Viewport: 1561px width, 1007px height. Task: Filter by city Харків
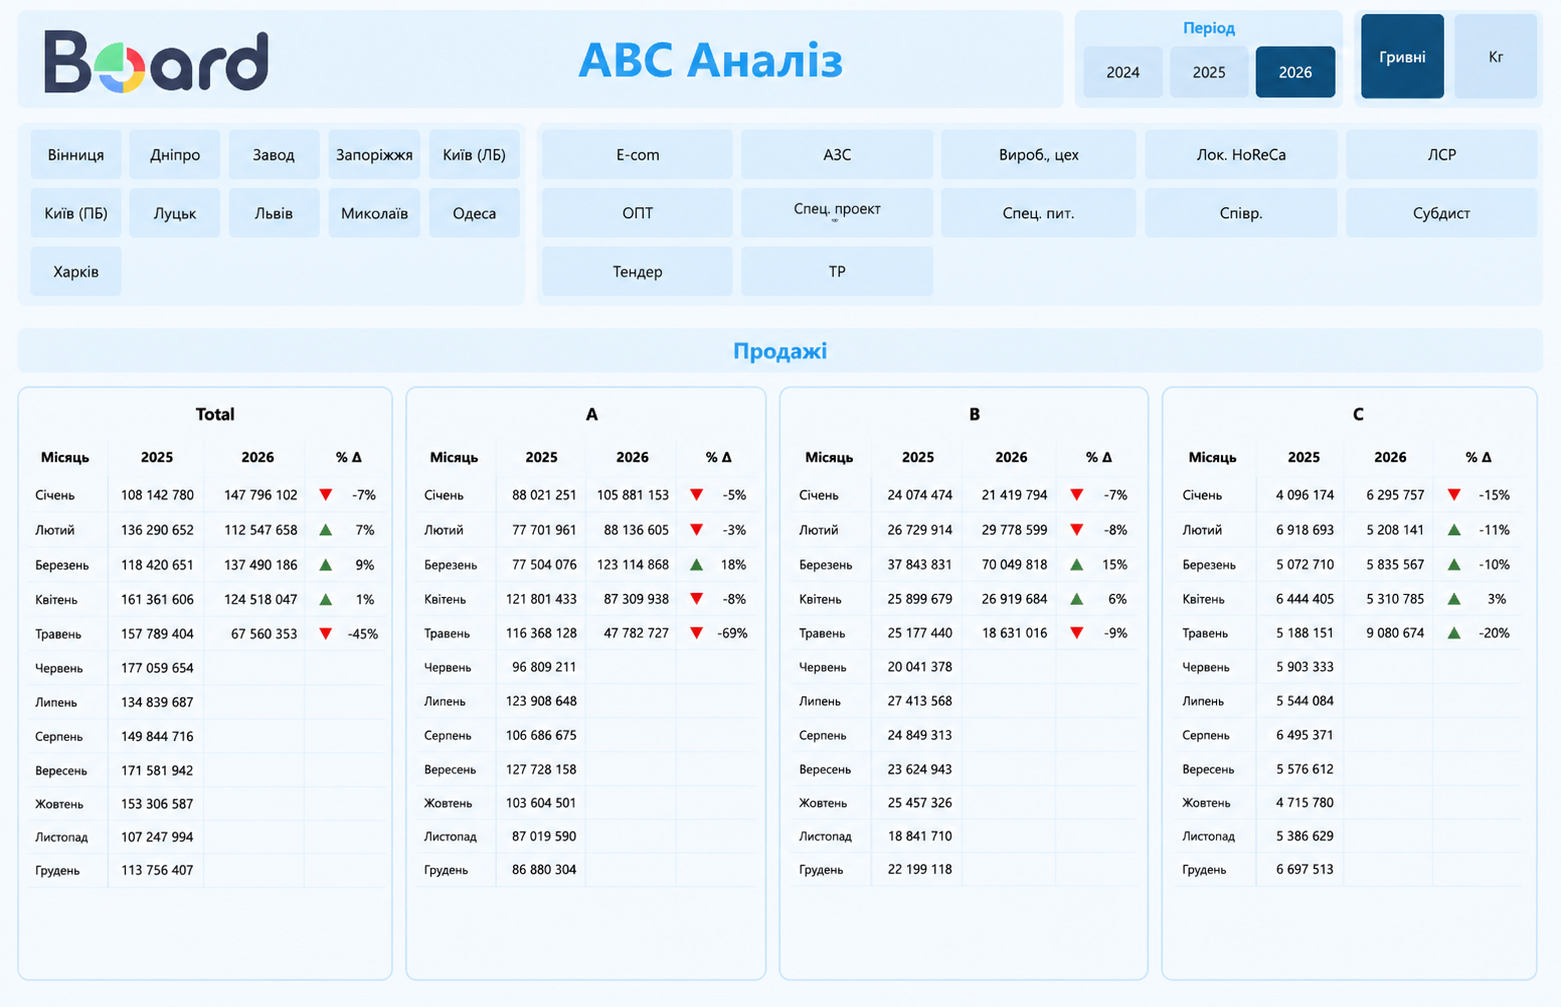pyautogui.click(x=76, y=271)
